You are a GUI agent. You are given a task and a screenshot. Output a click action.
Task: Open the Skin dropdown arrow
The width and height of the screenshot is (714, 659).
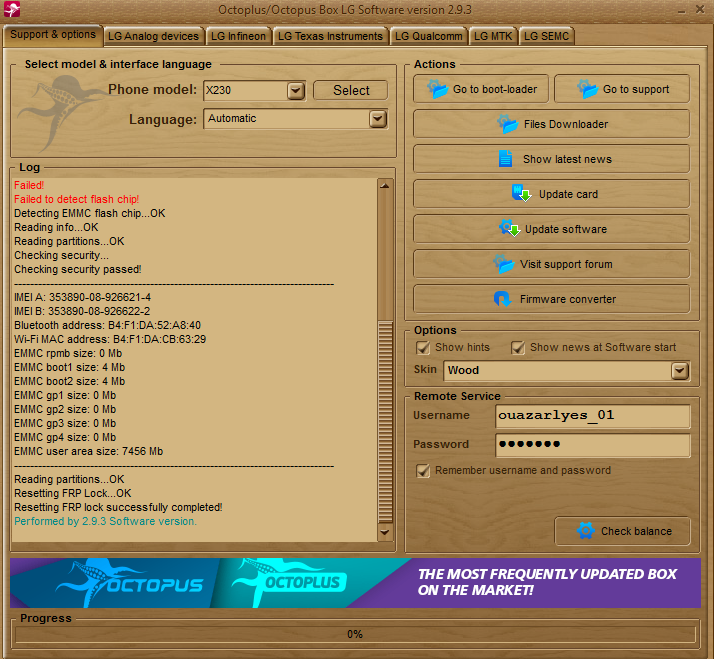(x=680, y=370)
